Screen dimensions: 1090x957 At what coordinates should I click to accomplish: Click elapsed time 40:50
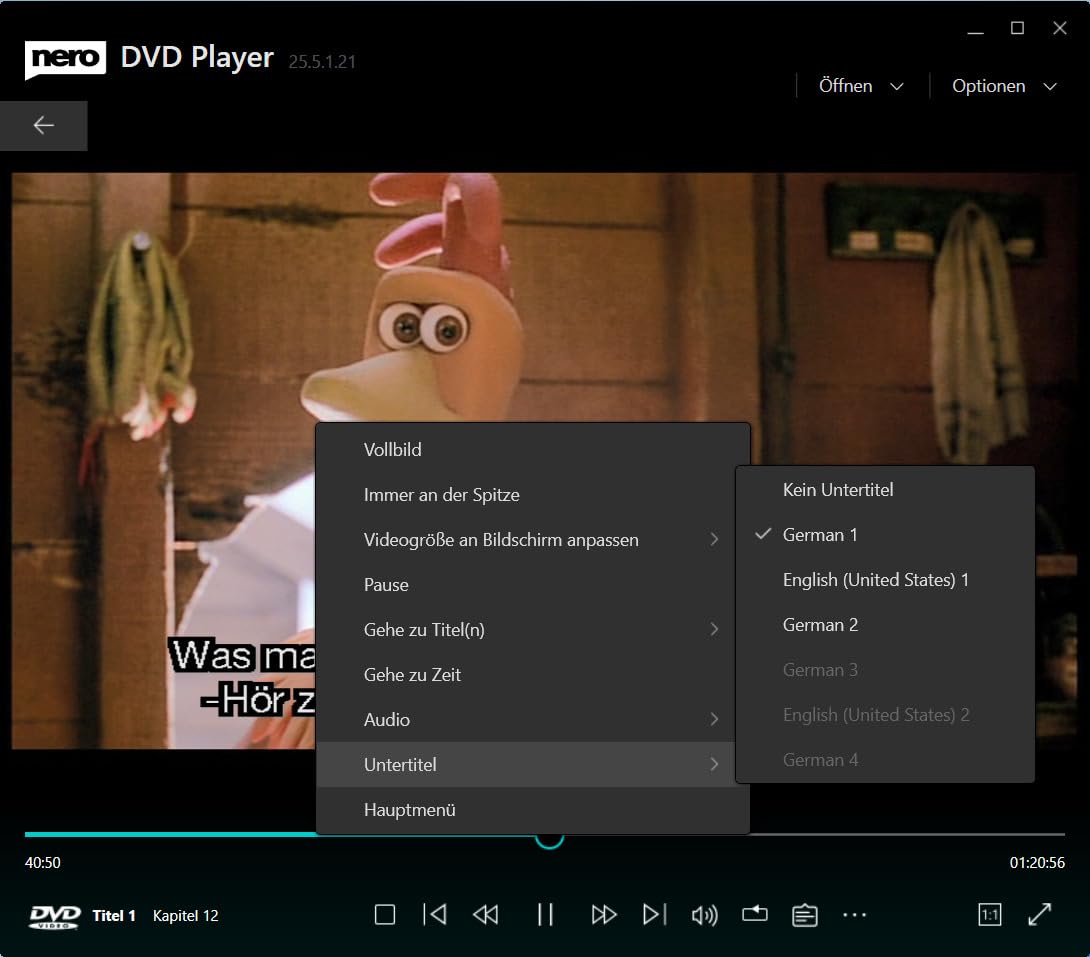[42, 862]
